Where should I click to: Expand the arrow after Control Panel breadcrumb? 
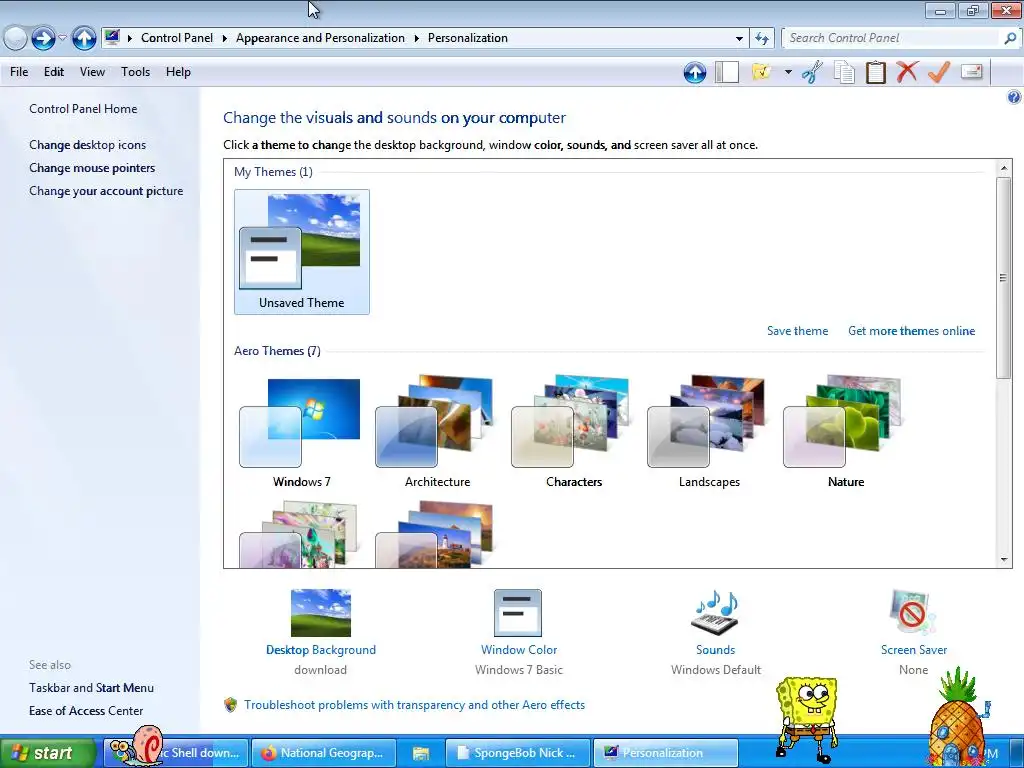(x=224, y=38)
